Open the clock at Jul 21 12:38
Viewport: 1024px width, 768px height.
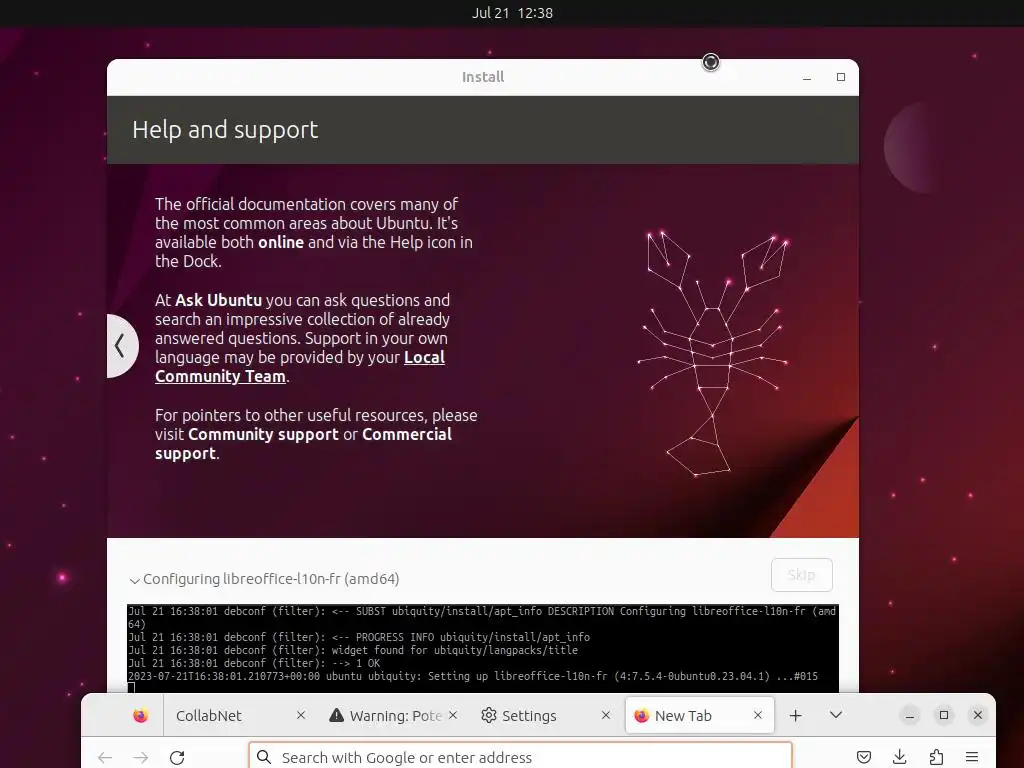tap(512, 13)
